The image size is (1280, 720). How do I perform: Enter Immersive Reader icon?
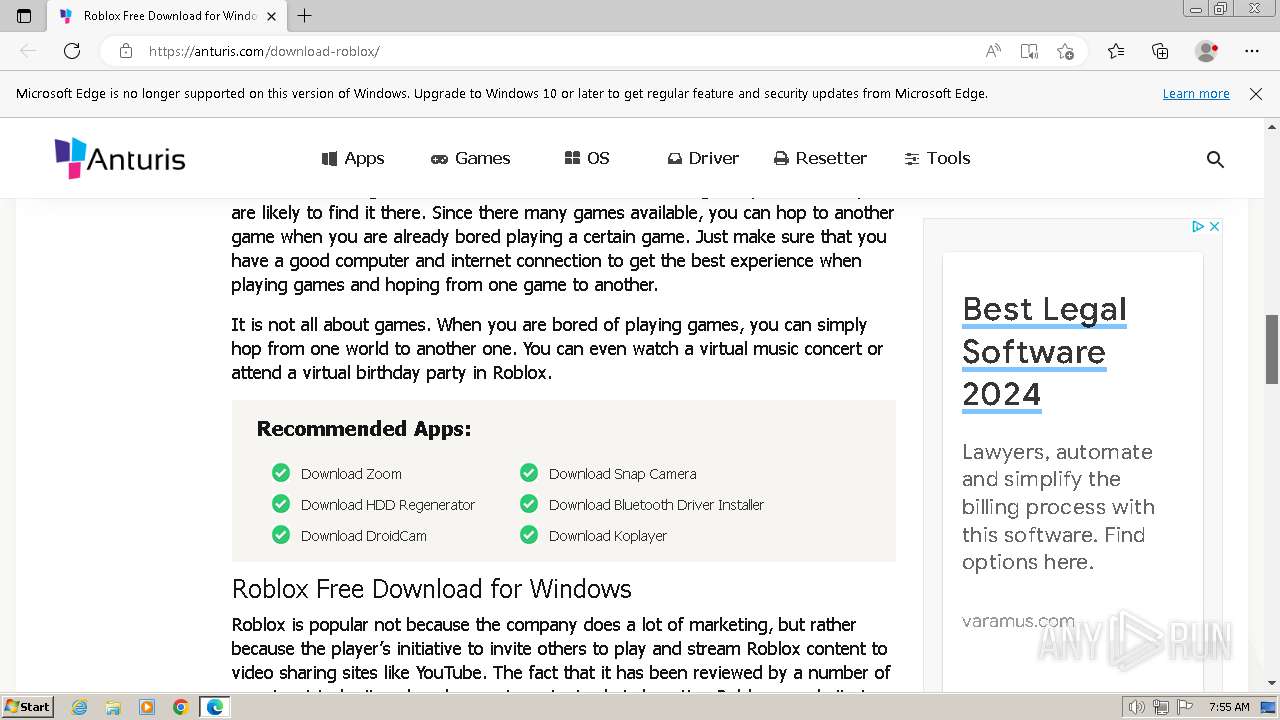1029,51
